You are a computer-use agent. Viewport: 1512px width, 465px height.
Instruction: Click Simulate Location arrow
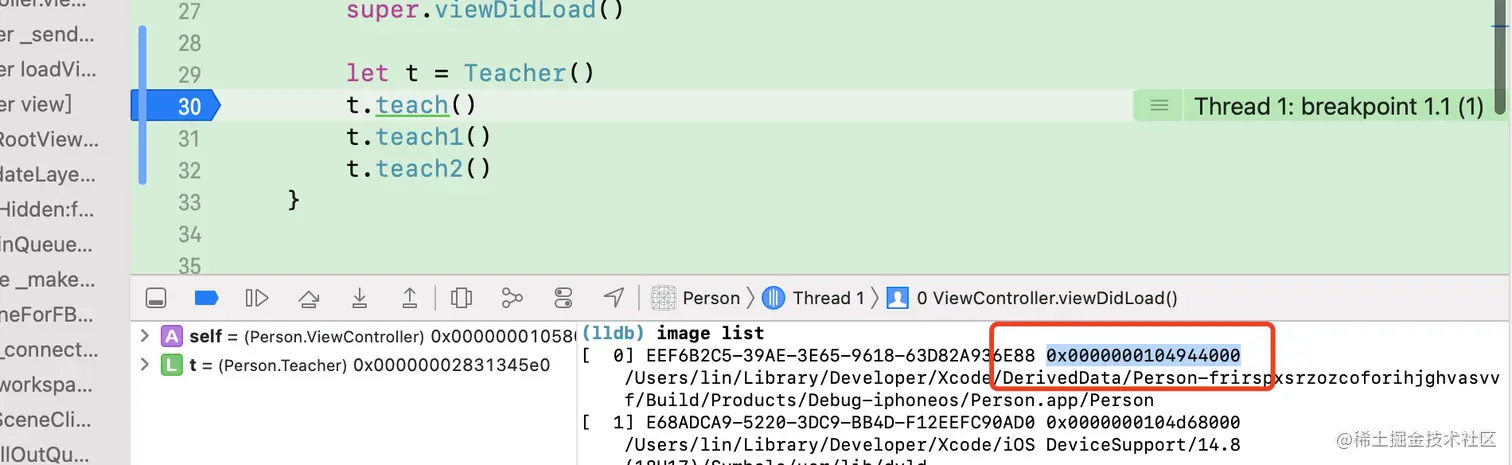pos(614,298)
